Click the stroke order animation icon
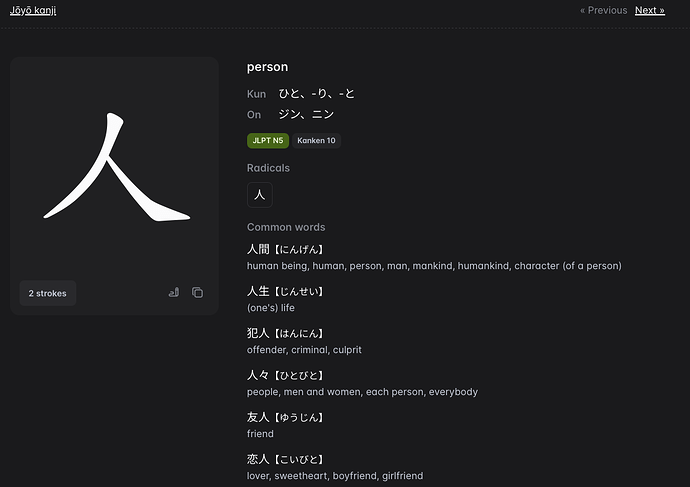Viewport: 690px width, 487px height. point(173,293)
